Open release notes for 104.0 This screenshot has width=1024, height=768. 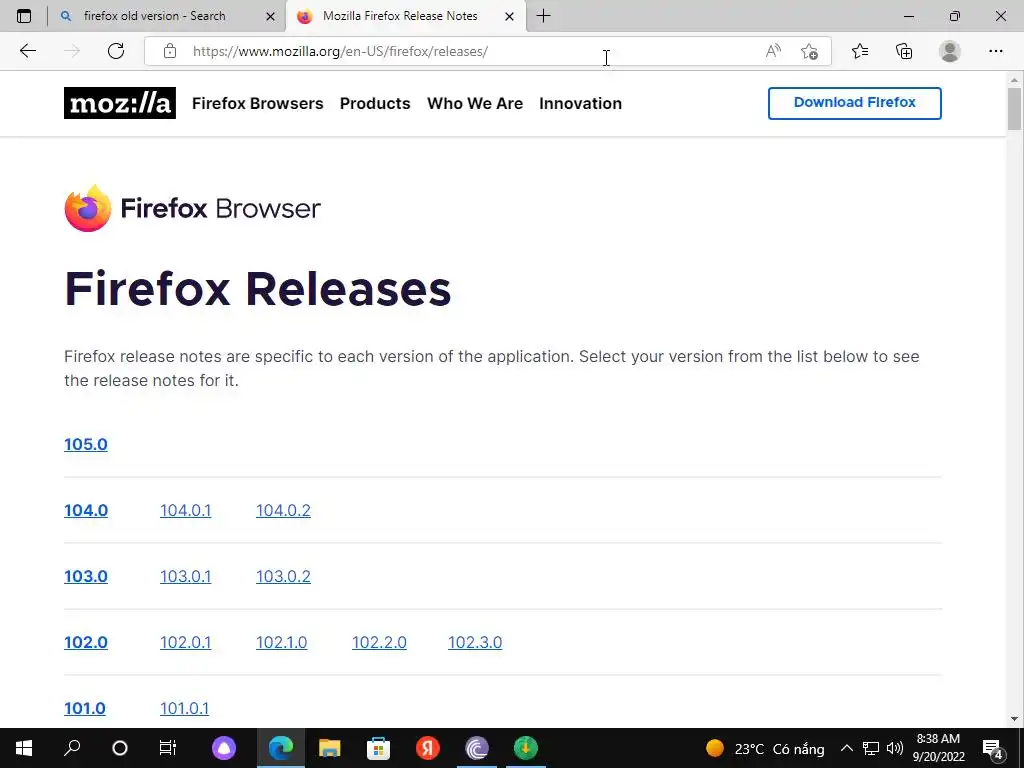pyautogui.click(x=86, y=510)
